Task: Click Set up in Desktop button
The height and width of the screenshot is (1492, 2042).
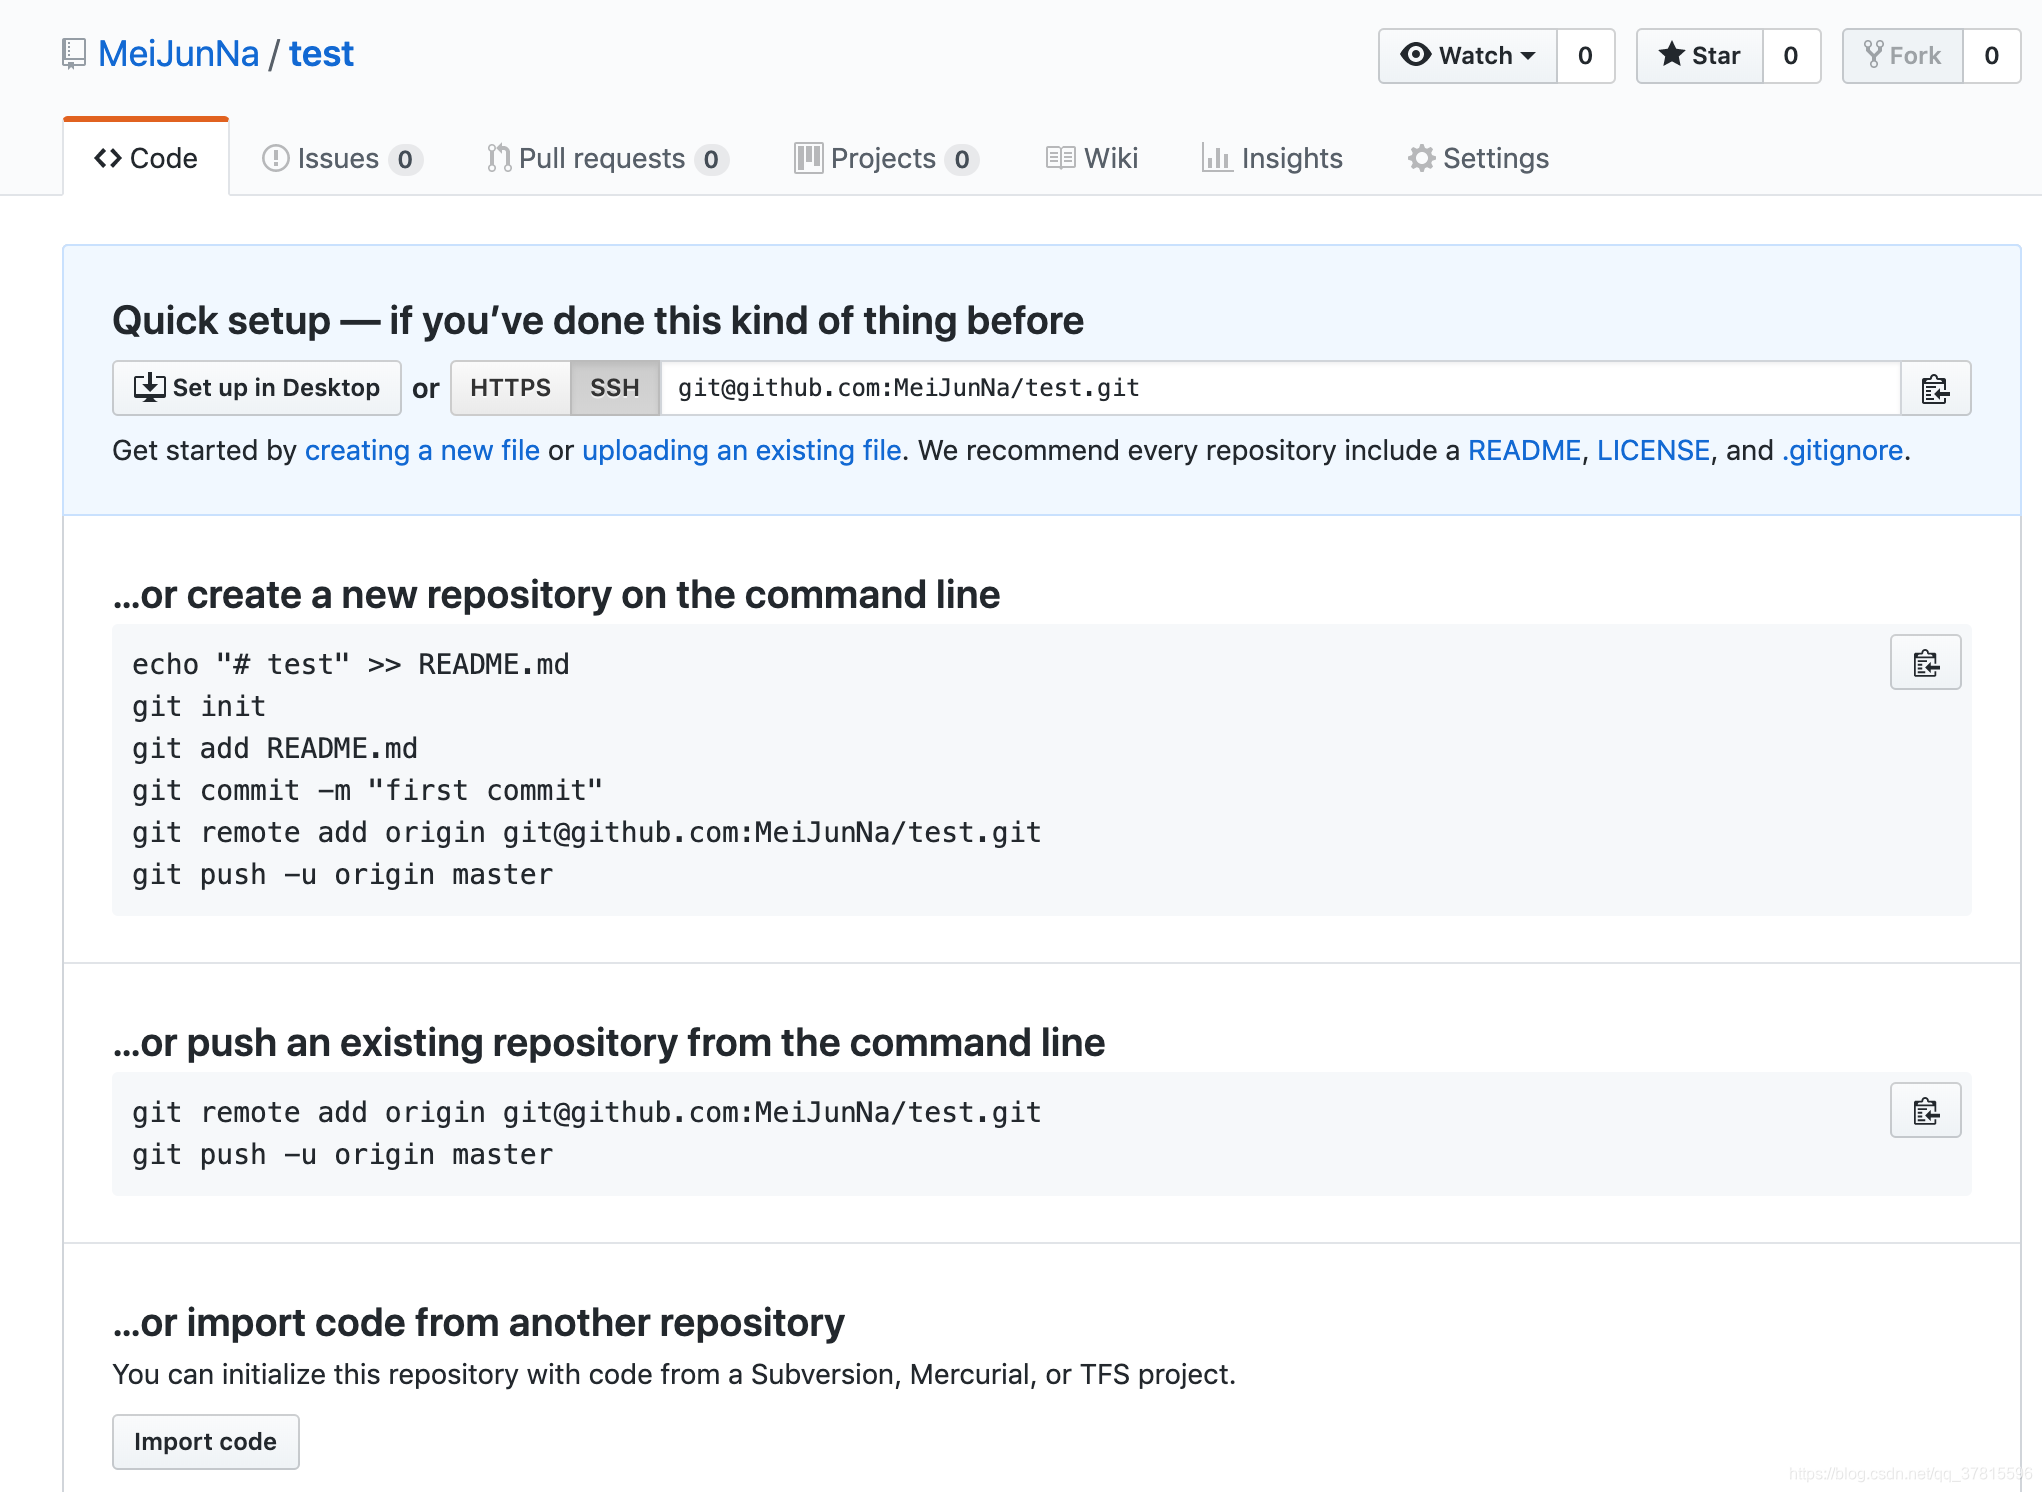Action: [x=257, y=388]
